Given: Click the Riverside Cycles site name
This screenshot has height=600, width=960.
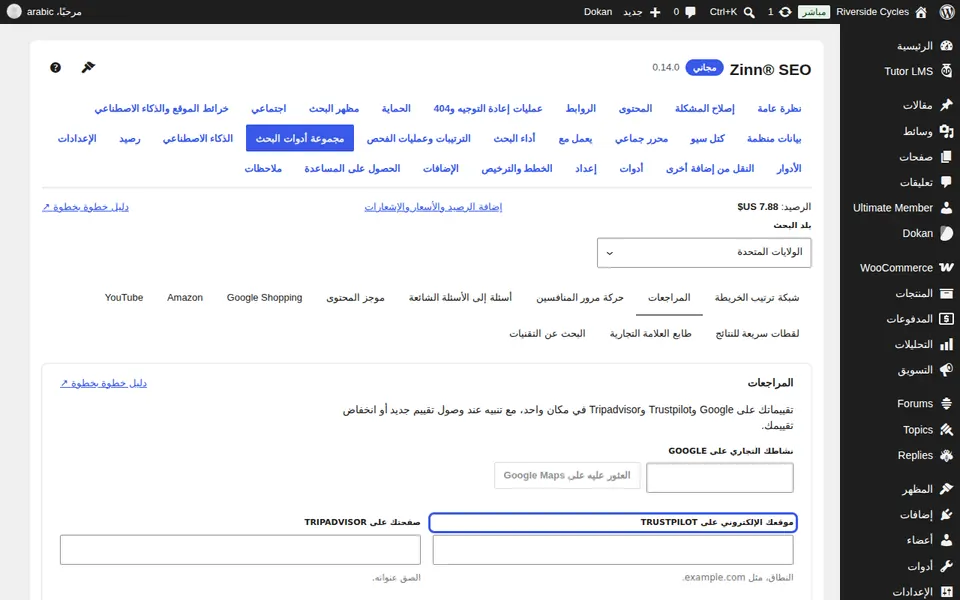Looking at the screenshot, I should 872,12.
